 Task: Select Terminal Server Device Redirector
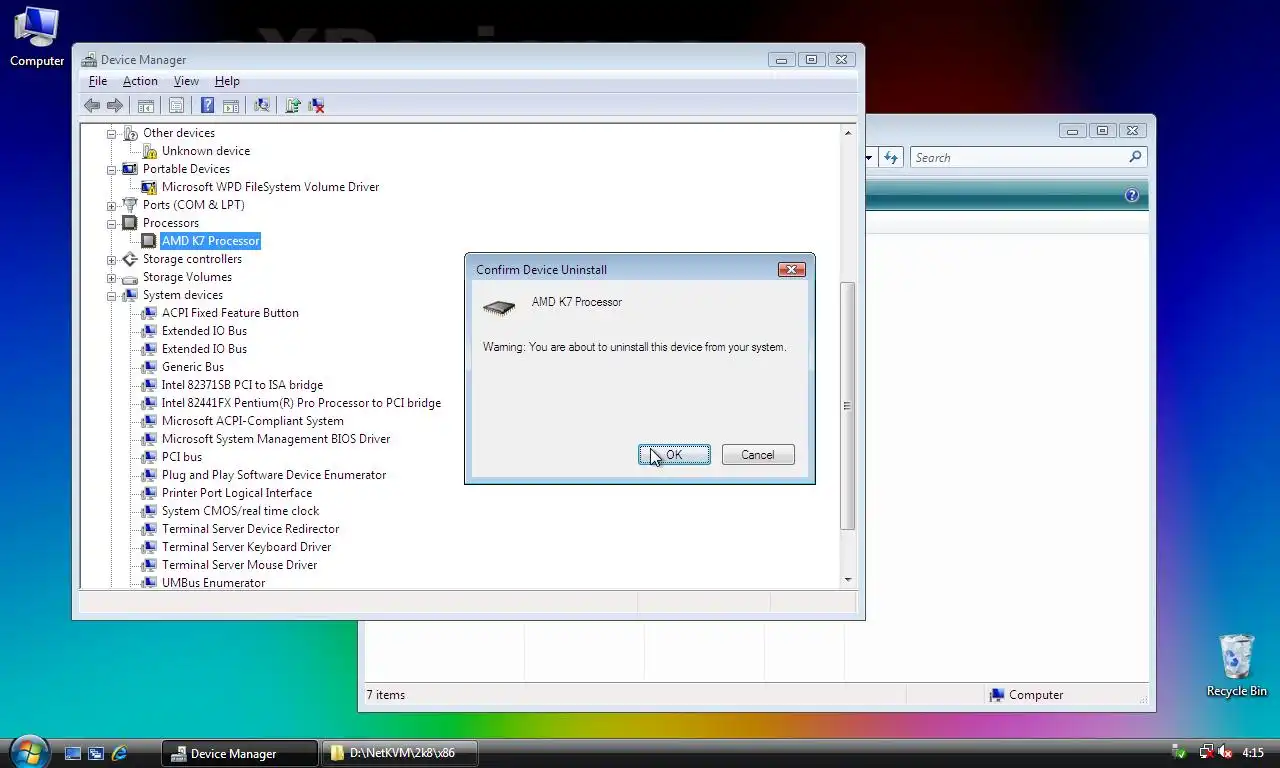click(250, 529)
